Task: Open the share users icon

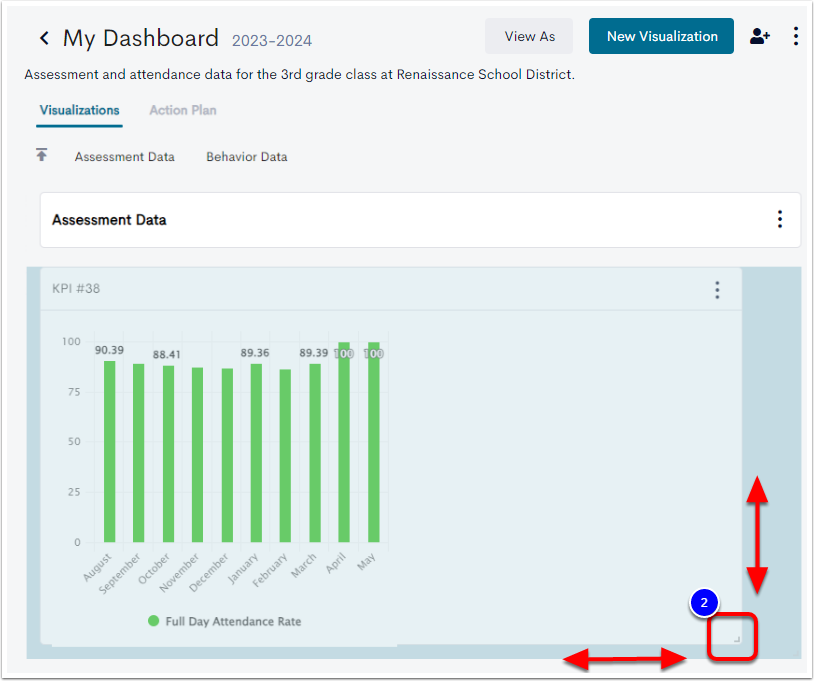Action: click(x=759, y=36)
